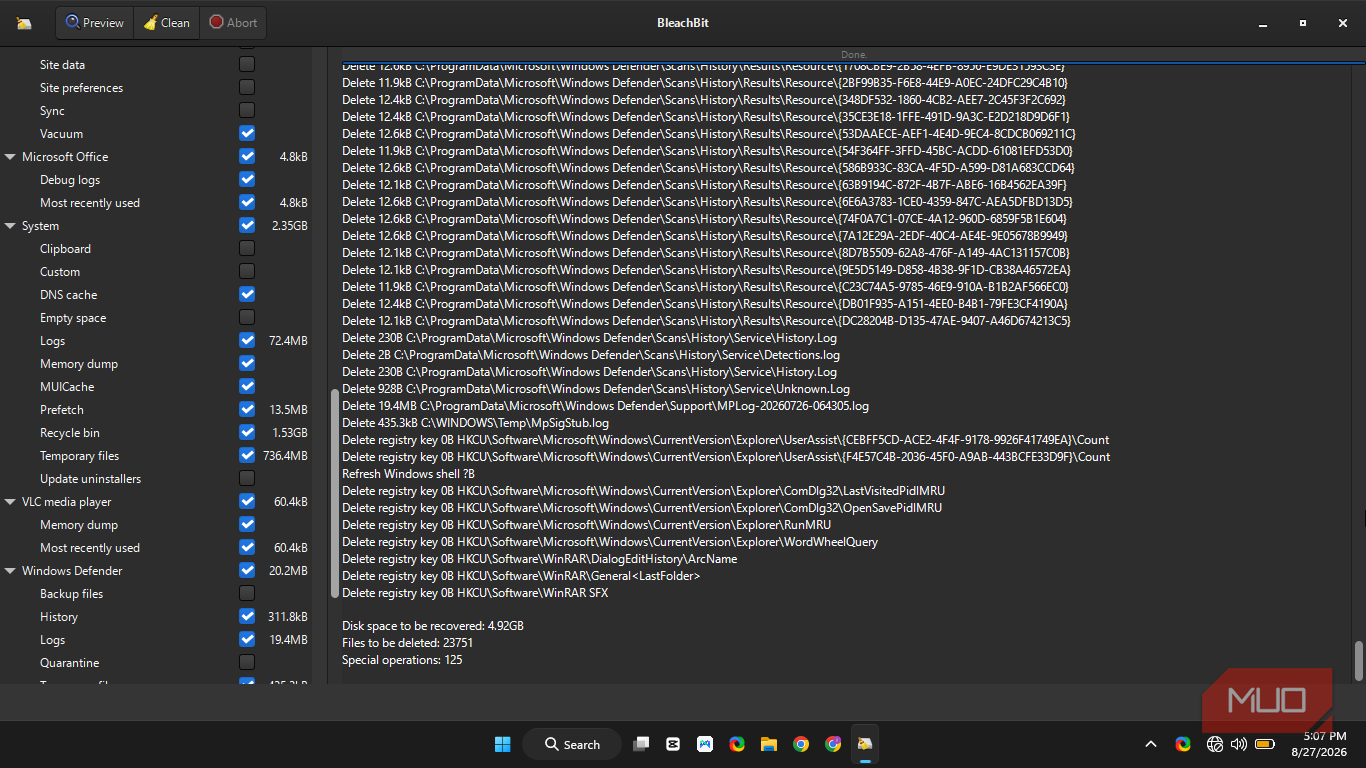The height and width of the screenshot is (768, 1366).
Task: Open Task View from the taskbar
Action: coord(641,744)
